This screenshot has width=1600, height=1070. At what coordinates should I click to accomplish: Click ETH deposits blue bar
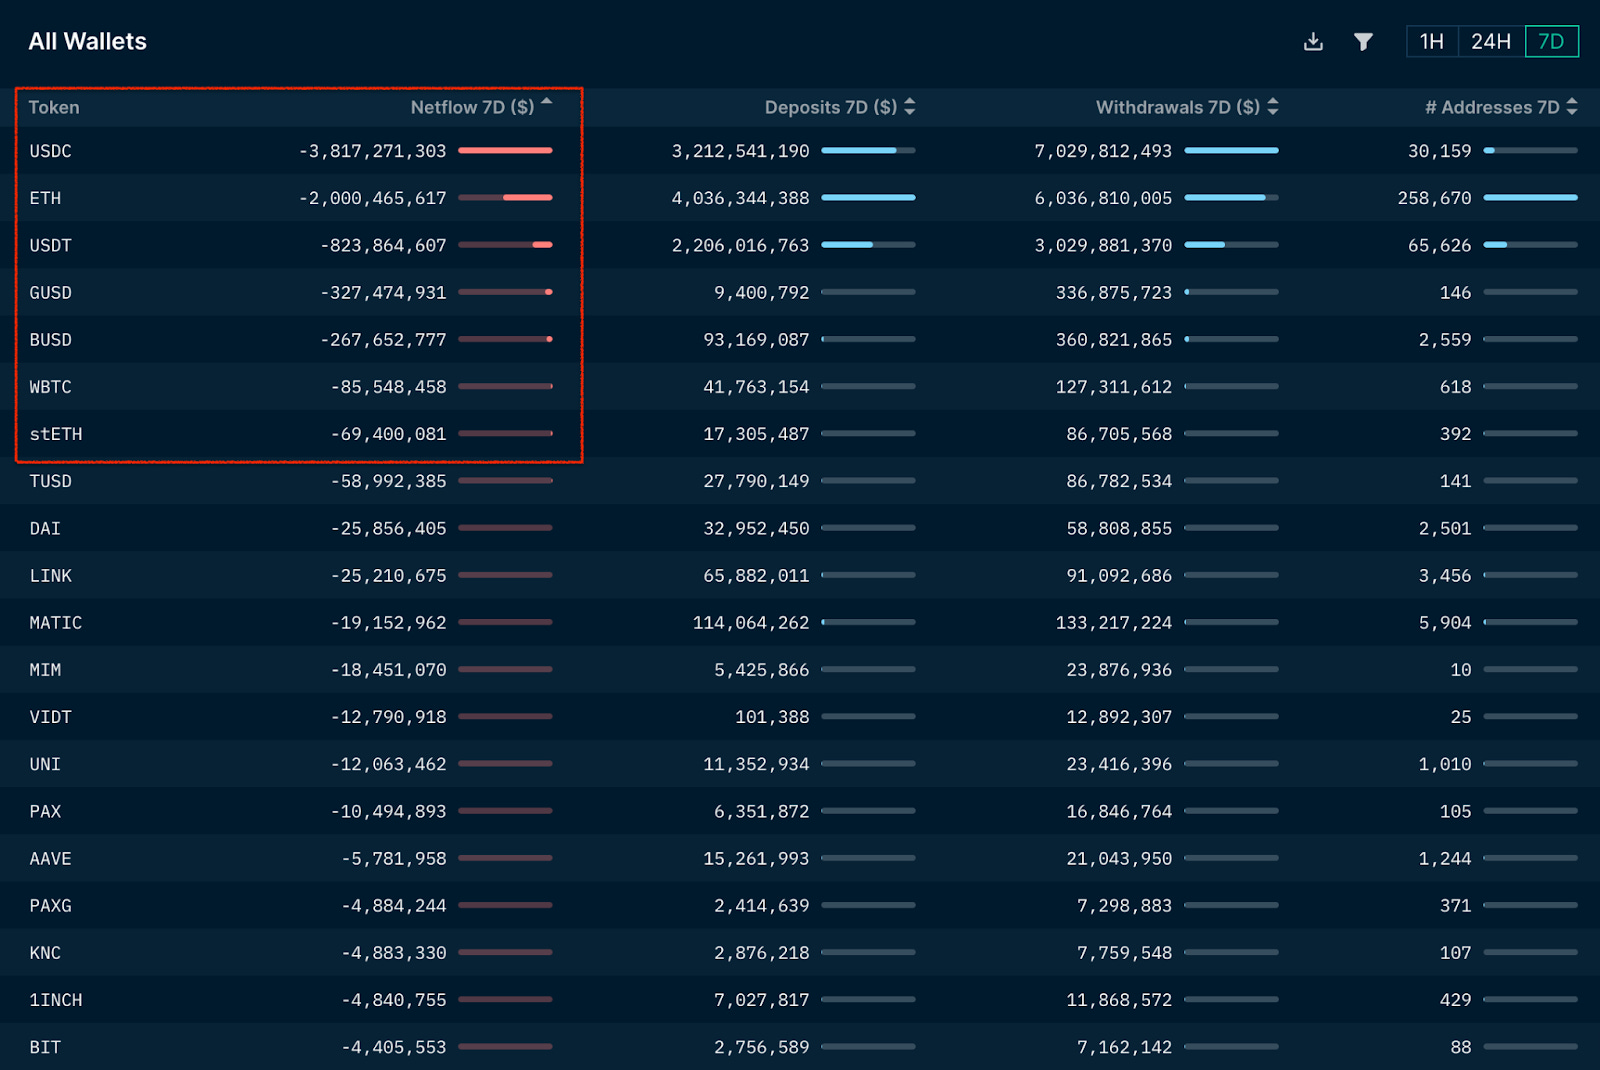coord(868,197)
